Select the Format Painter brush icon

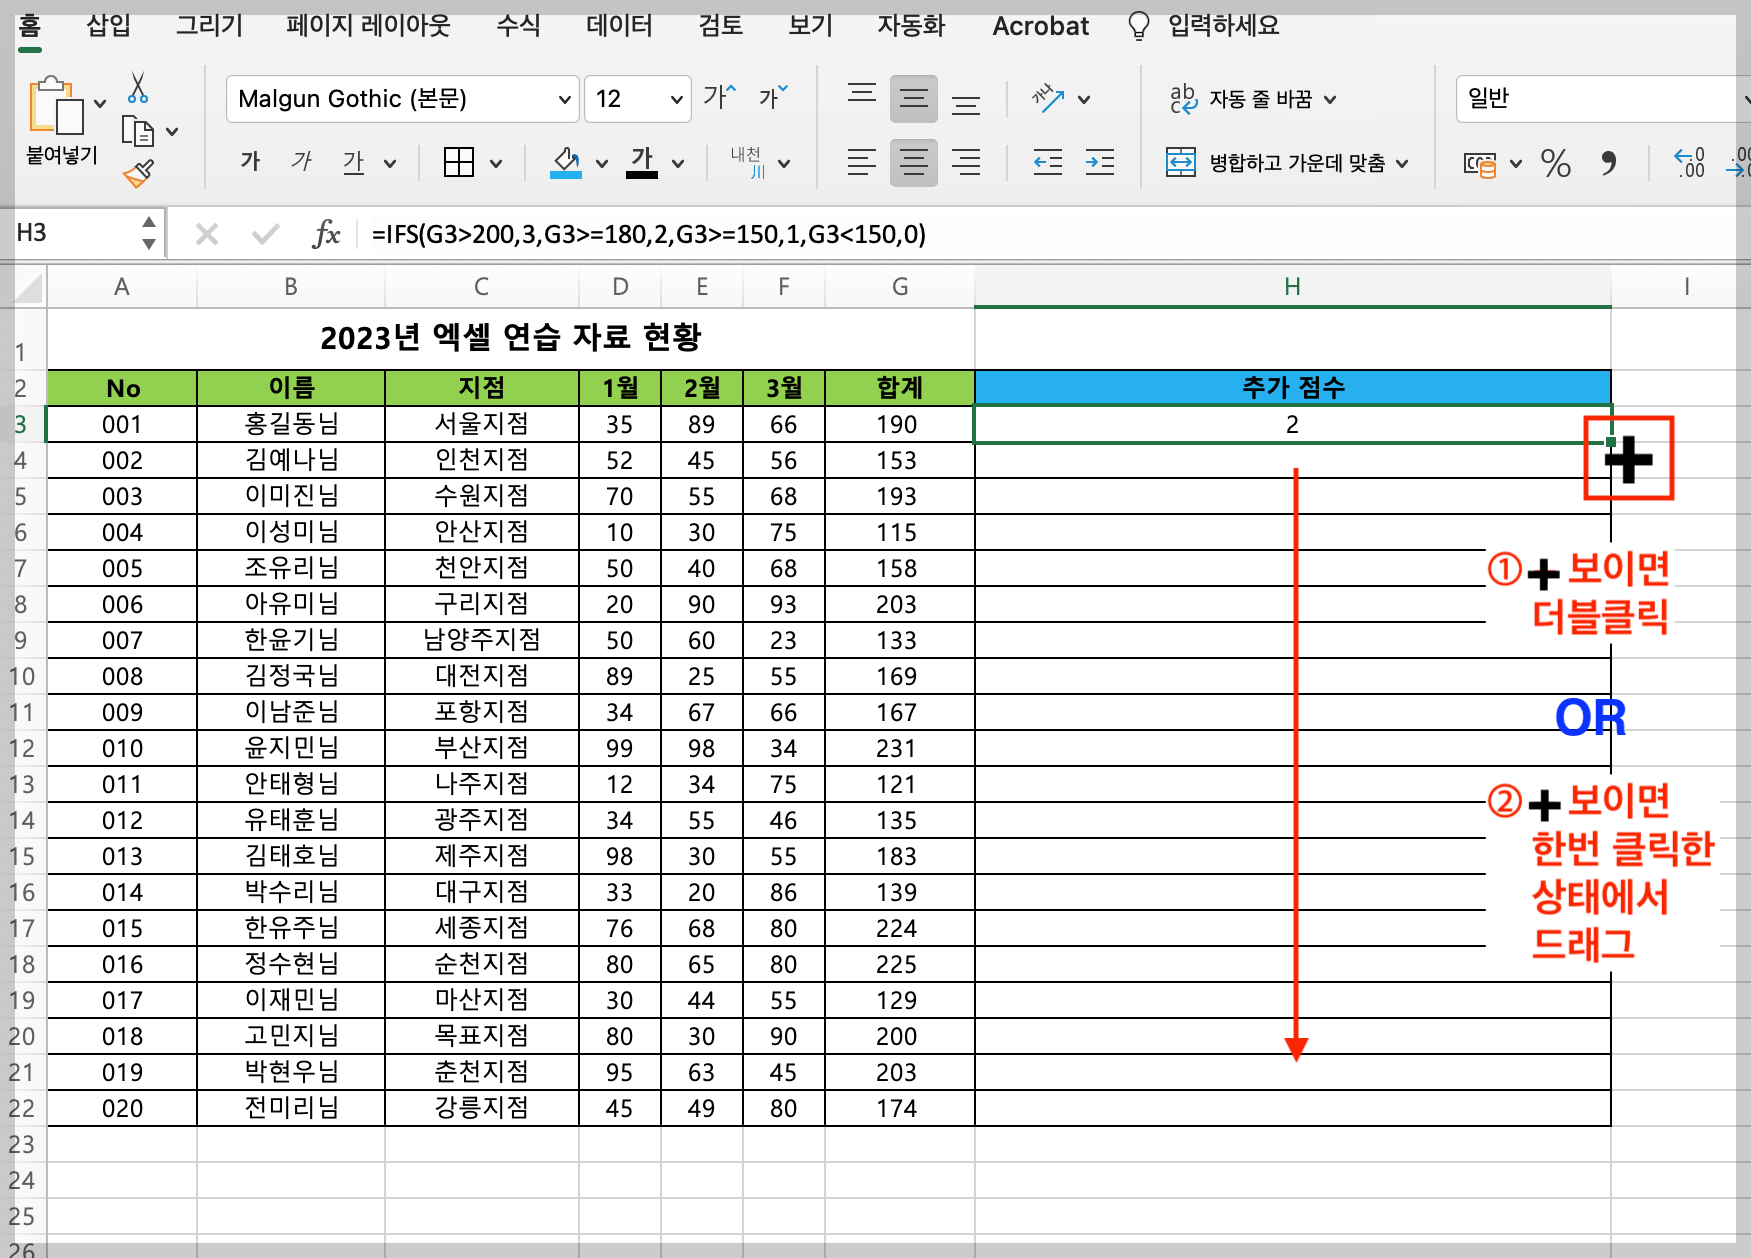(x=139, y=172)
